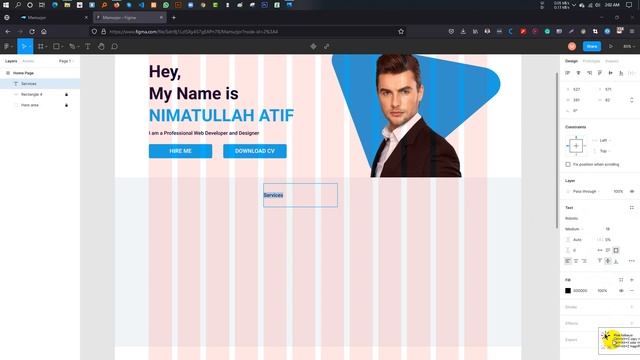Open the Page 1 dropdown
This screenshot has width=640, height=360.
pos(66,61)
